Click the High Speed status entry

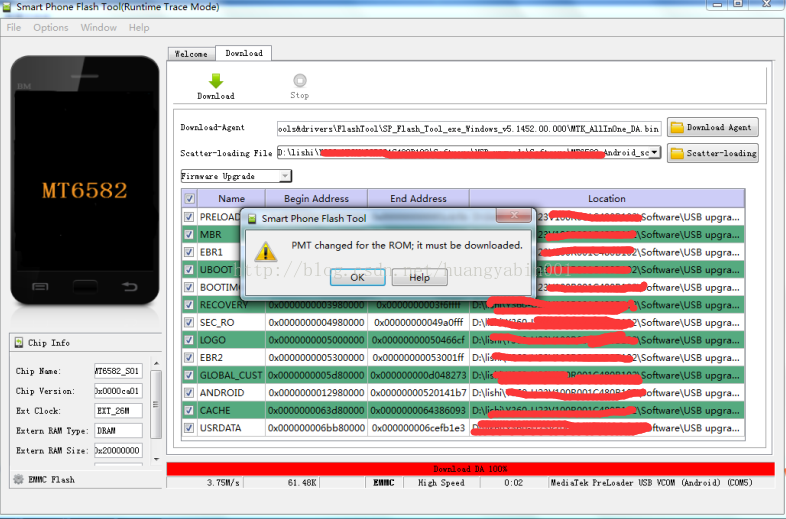click(x=441, y=482)
